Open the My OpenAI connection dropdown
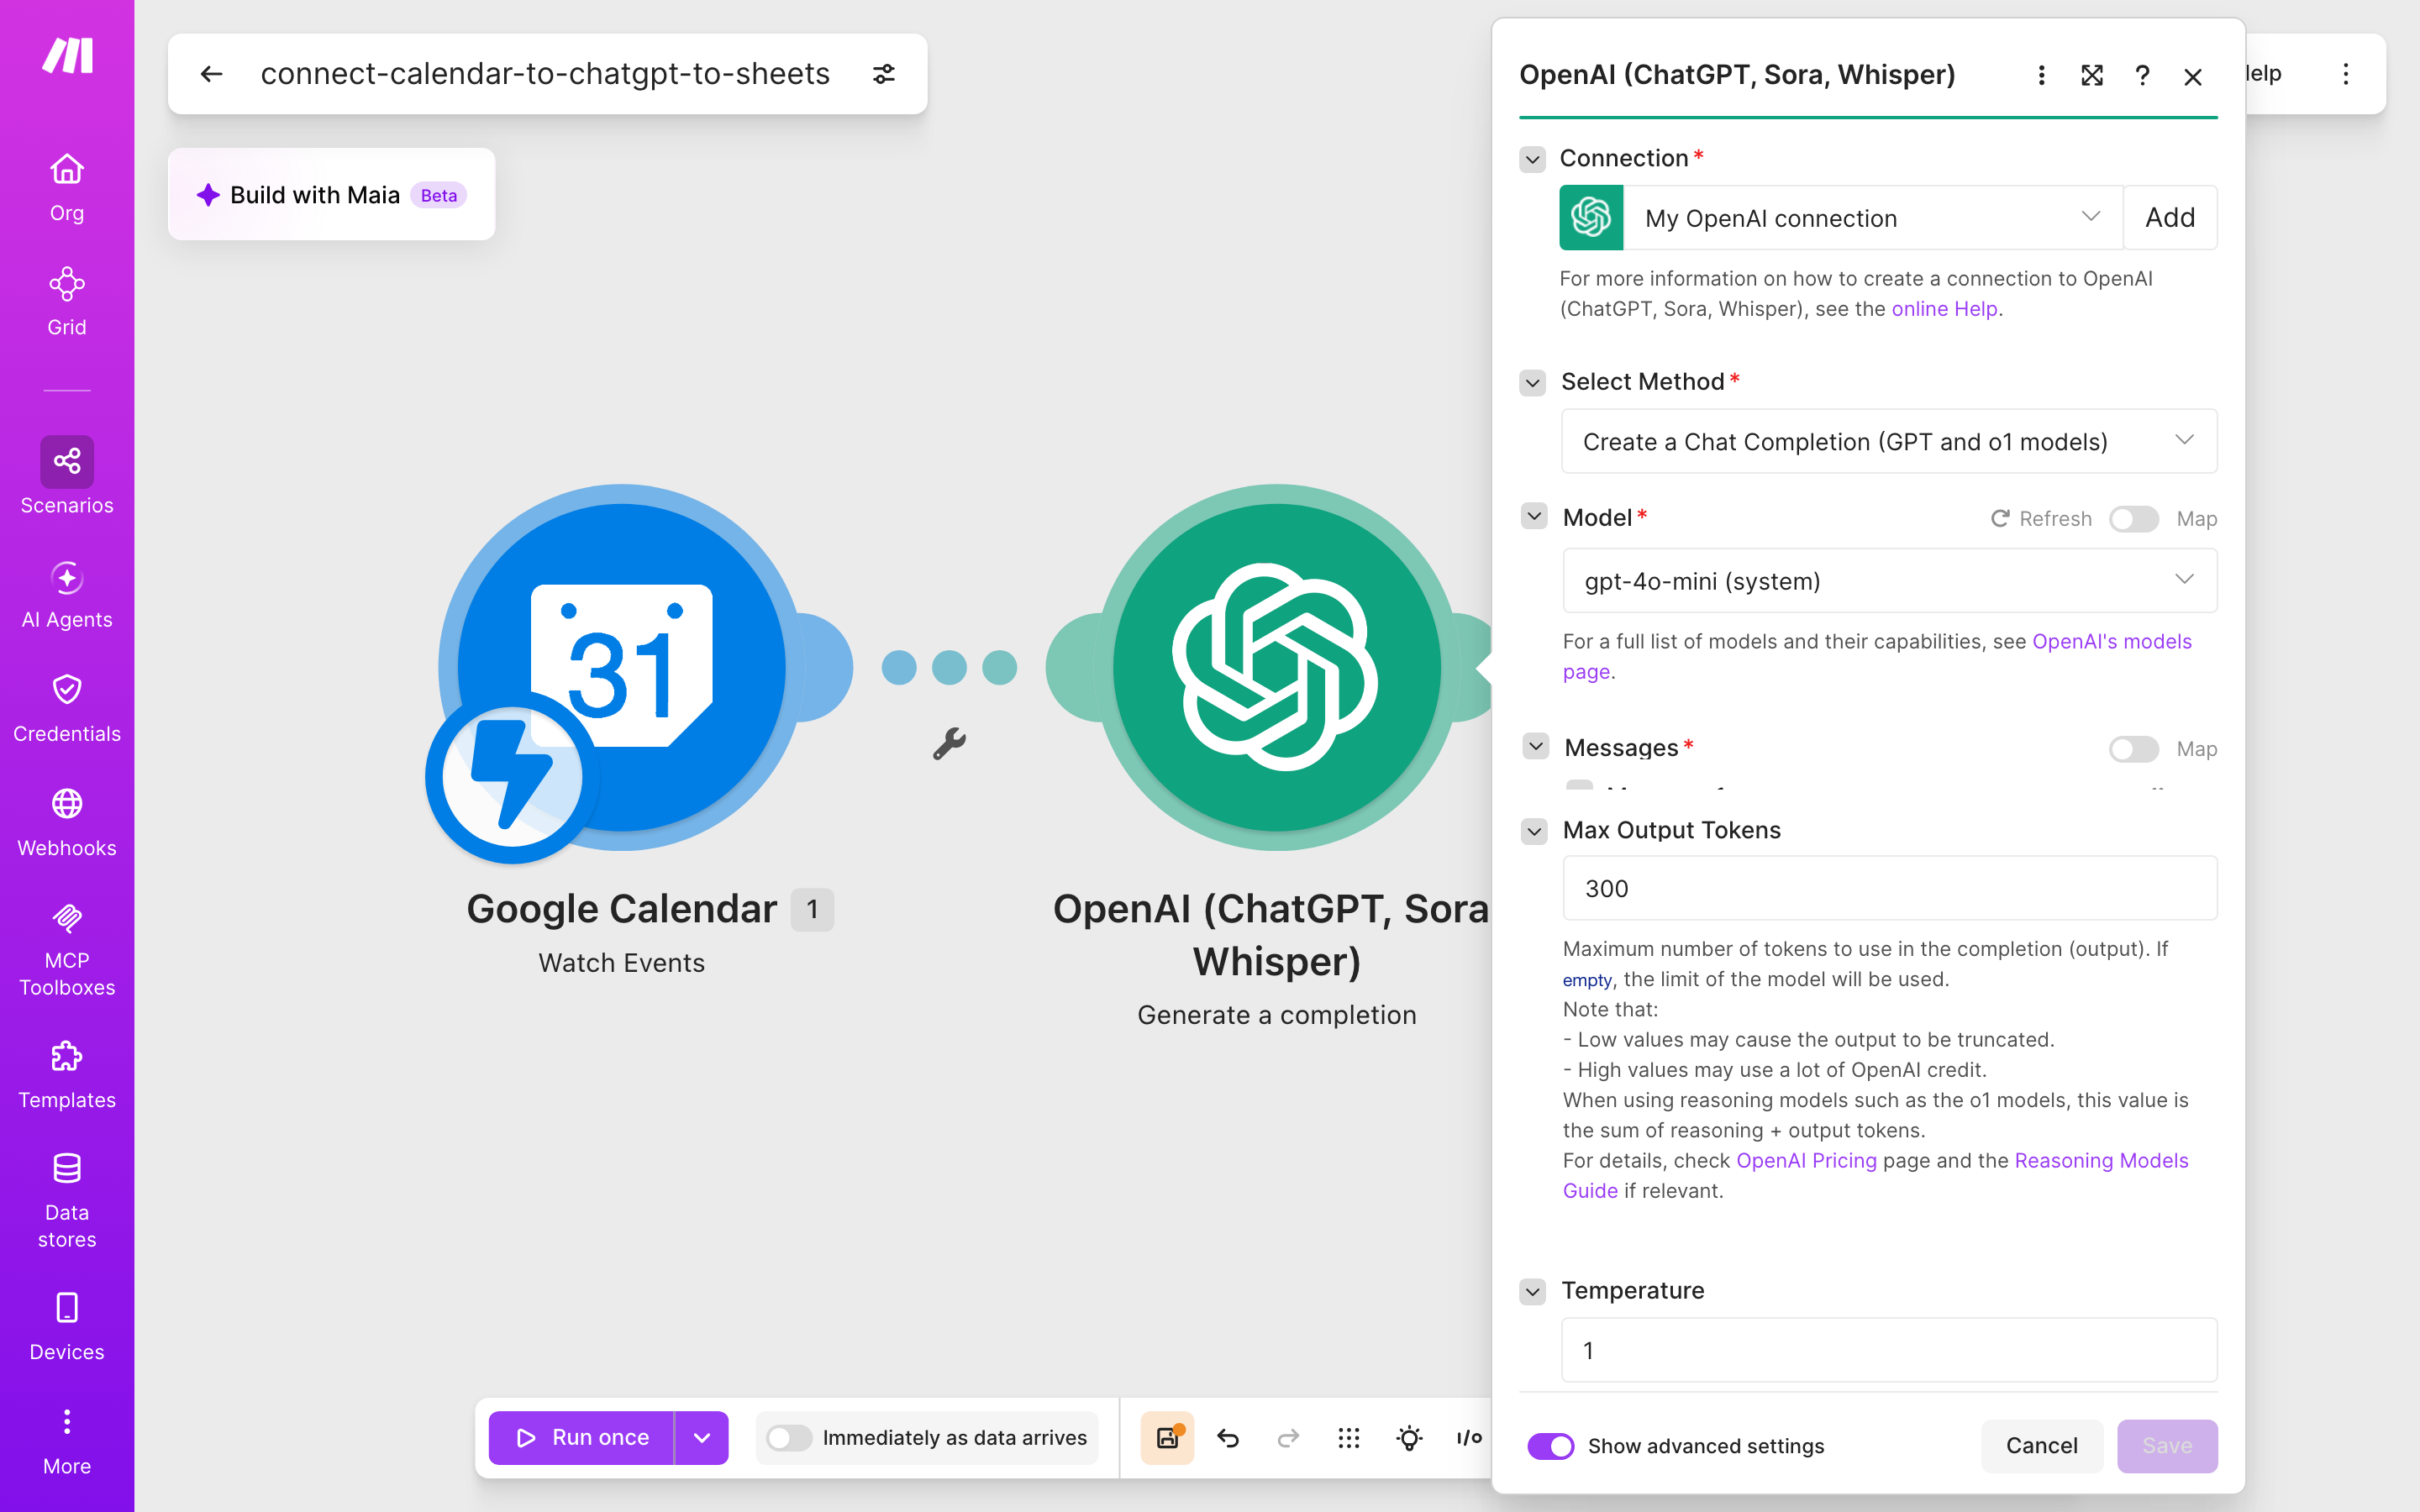Screen dimensions: 2420x1512 1871,218
